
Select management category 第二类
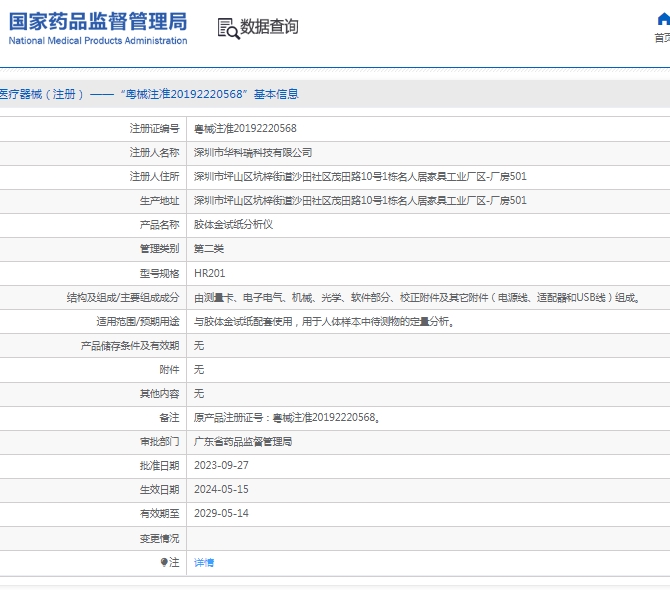tap(209, 249)
